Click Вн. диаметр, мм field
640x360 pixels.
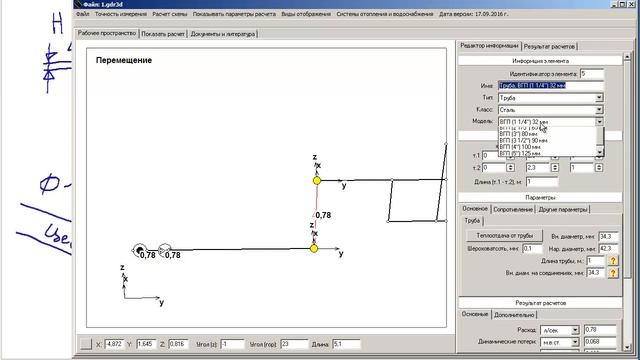(608, 236)
